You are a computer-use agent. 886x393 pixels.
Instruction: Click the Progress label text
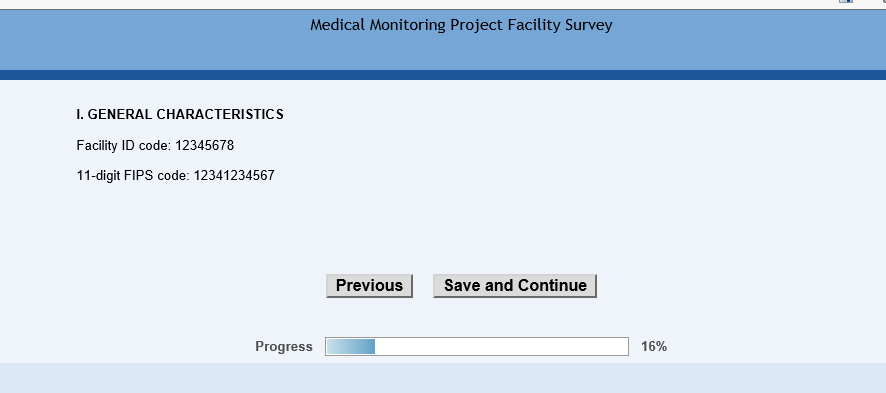click(284, 347)
